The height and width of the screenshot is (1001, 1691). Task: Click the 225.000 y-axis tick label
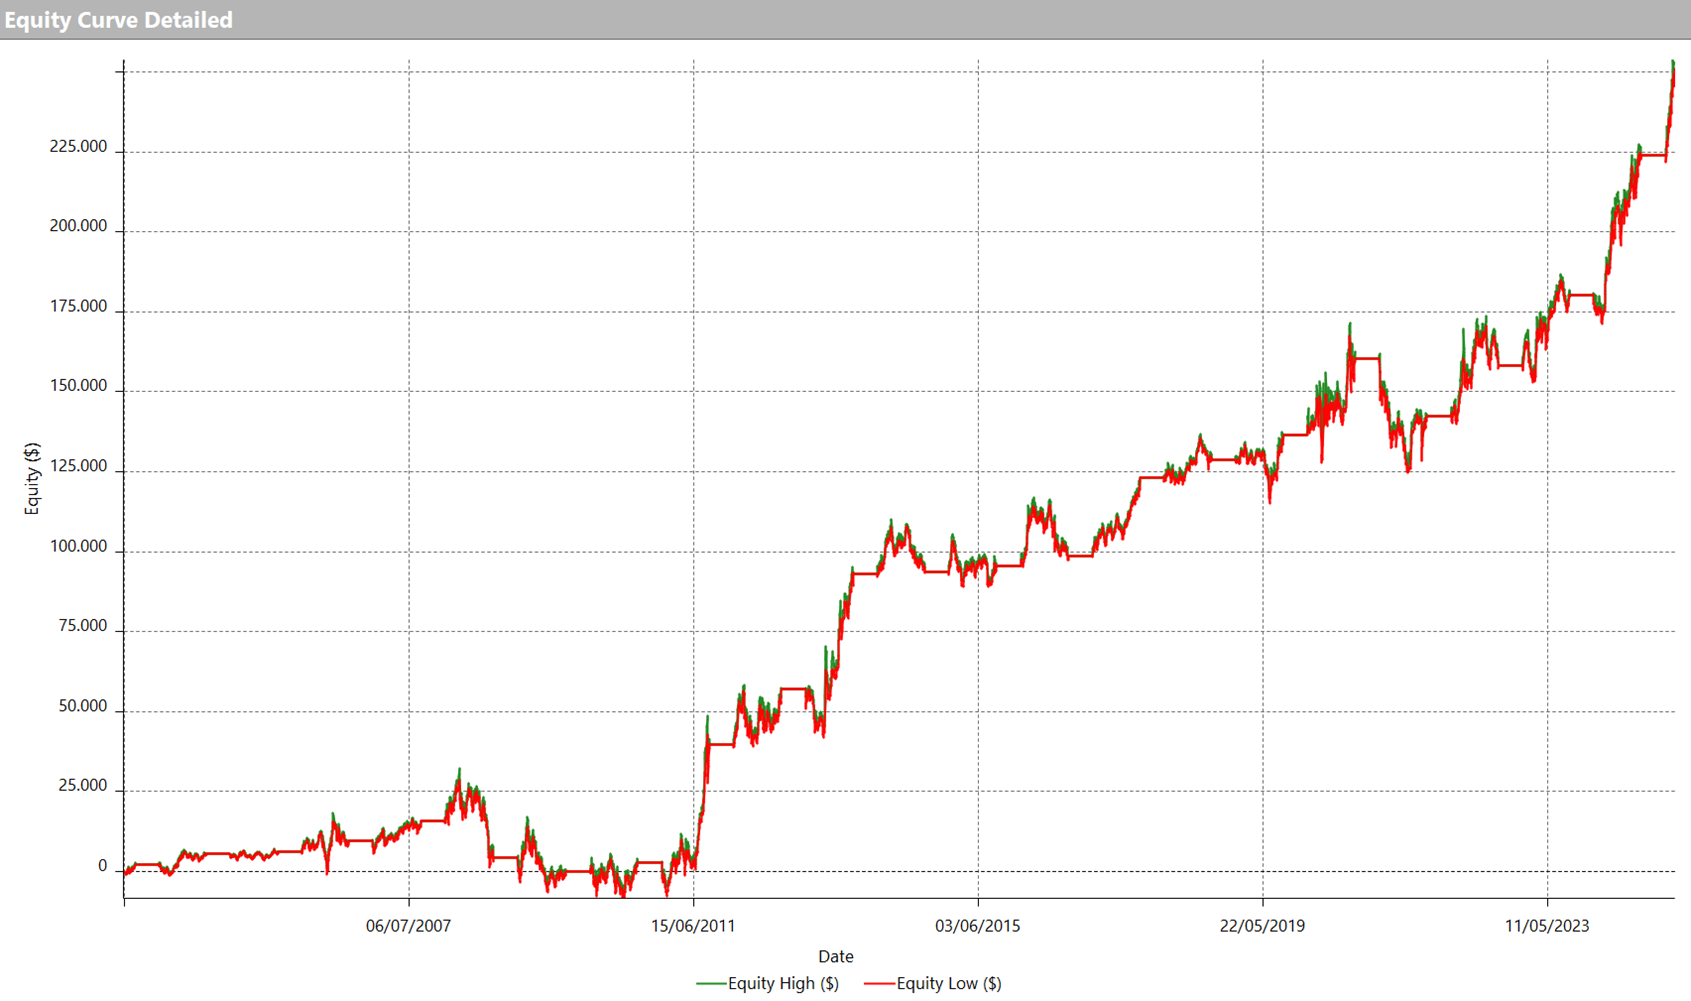point(78,147)
